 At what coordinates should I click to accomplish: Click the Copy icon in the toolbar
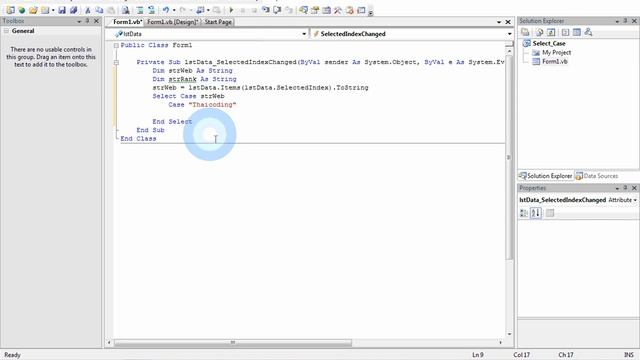coord(99,10)
